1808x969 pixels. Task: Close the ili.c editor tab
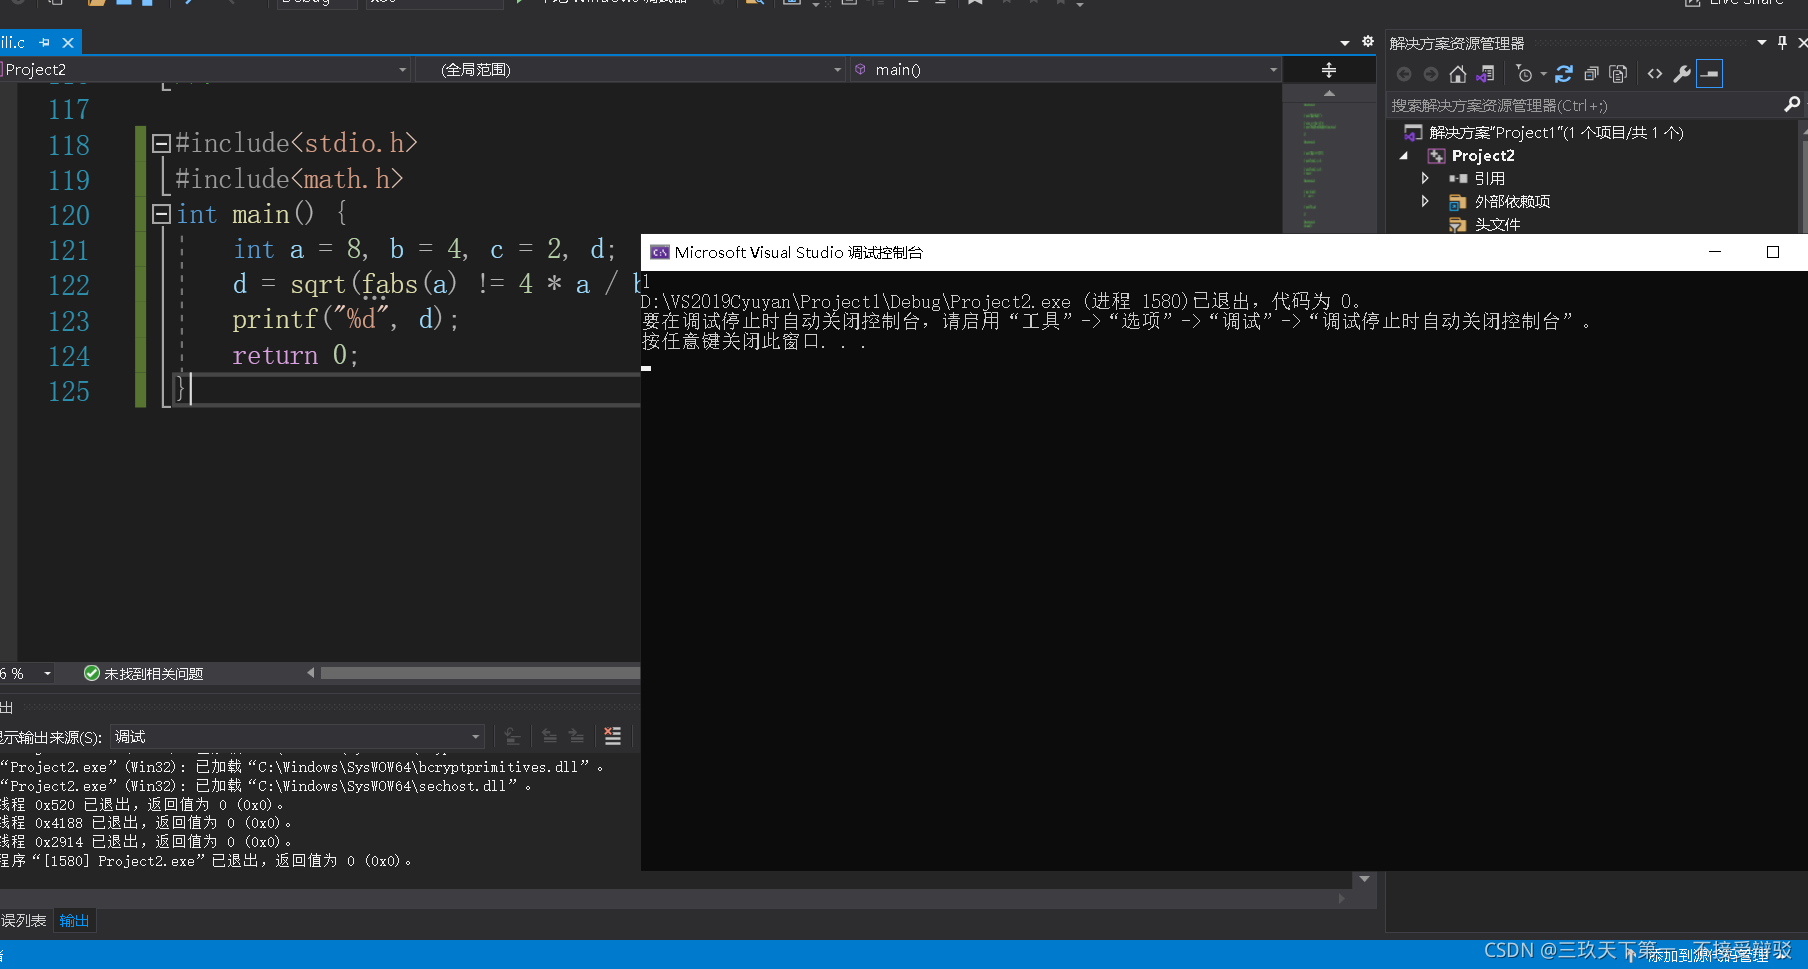pyautogui.click(x=68, y=43)
